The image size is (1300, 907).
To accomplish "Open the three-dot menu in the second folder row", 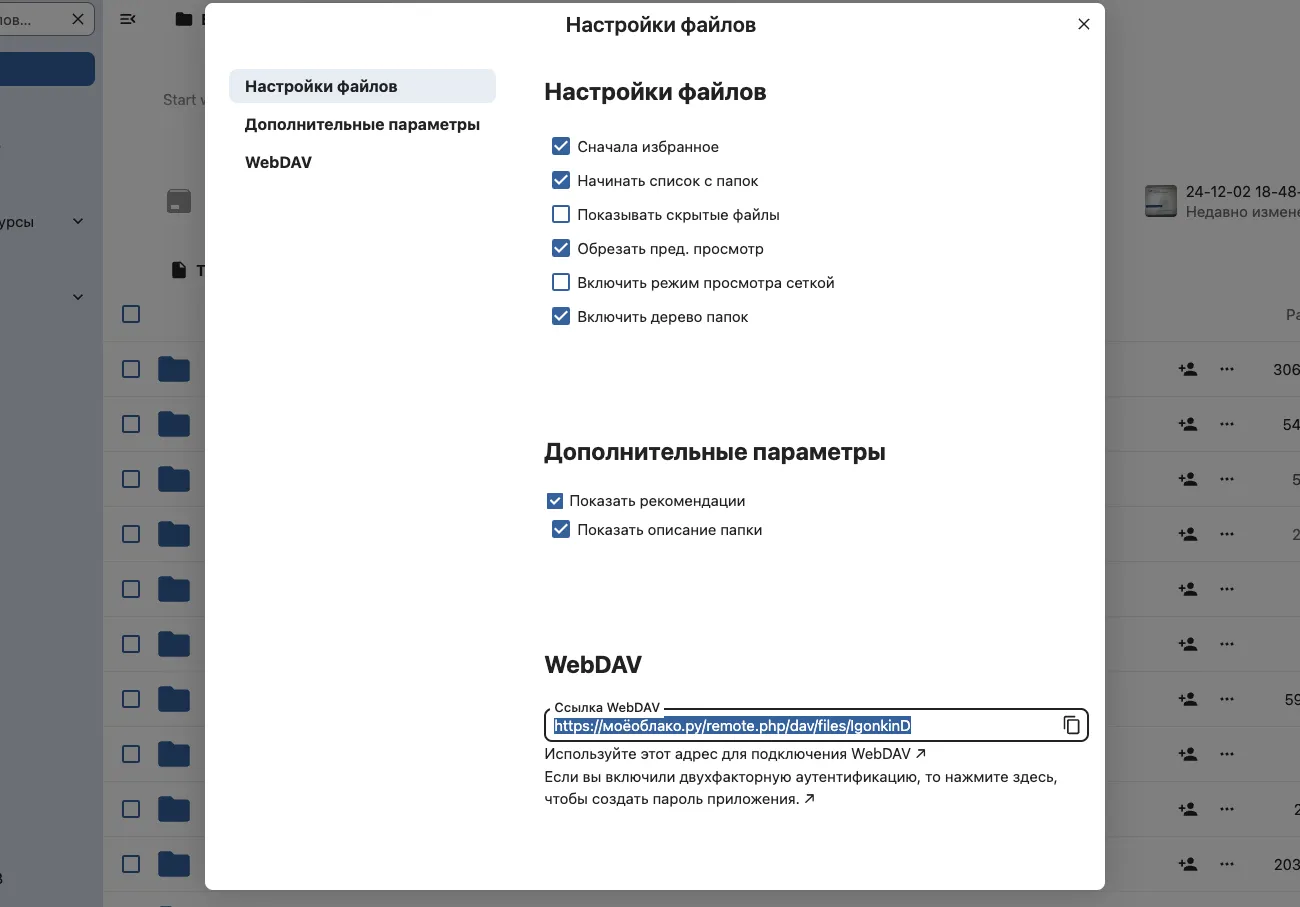I will point(1227,424).
